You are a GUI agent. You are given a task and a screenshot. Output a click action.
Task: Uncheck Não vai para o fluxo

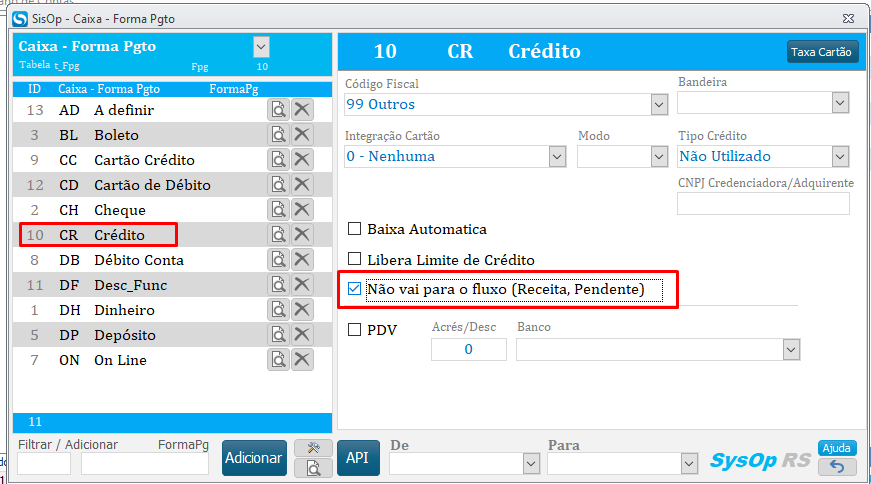click(354, 289)
